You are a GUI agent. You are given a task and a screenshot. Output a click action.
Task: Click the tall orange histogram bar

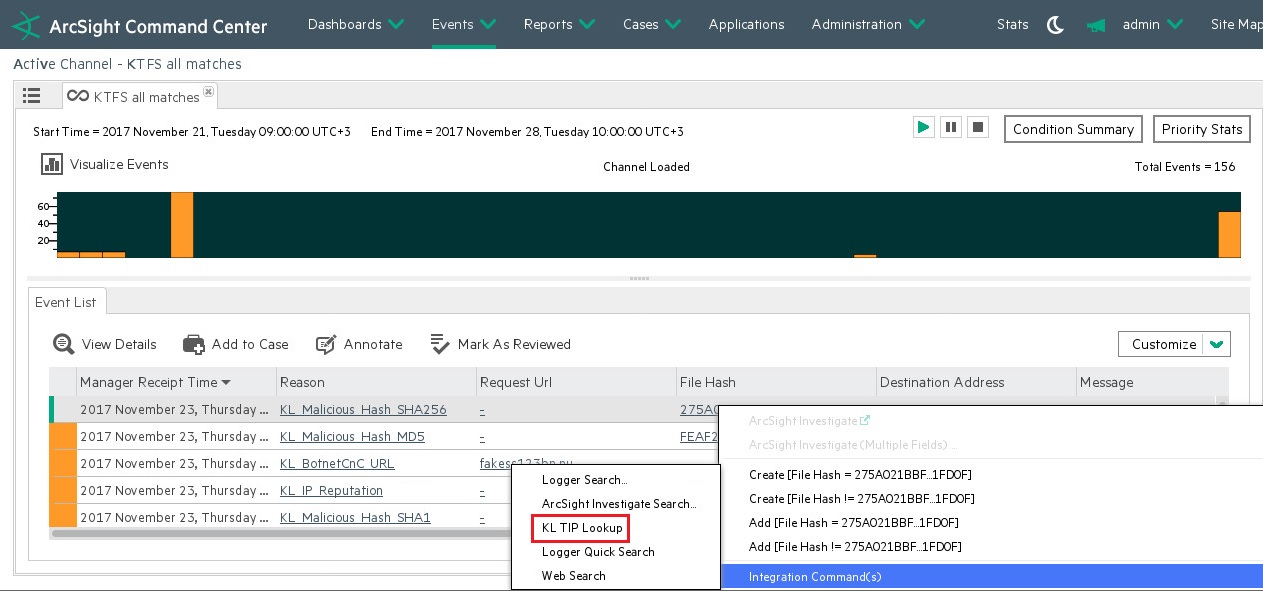click(182, 225)
